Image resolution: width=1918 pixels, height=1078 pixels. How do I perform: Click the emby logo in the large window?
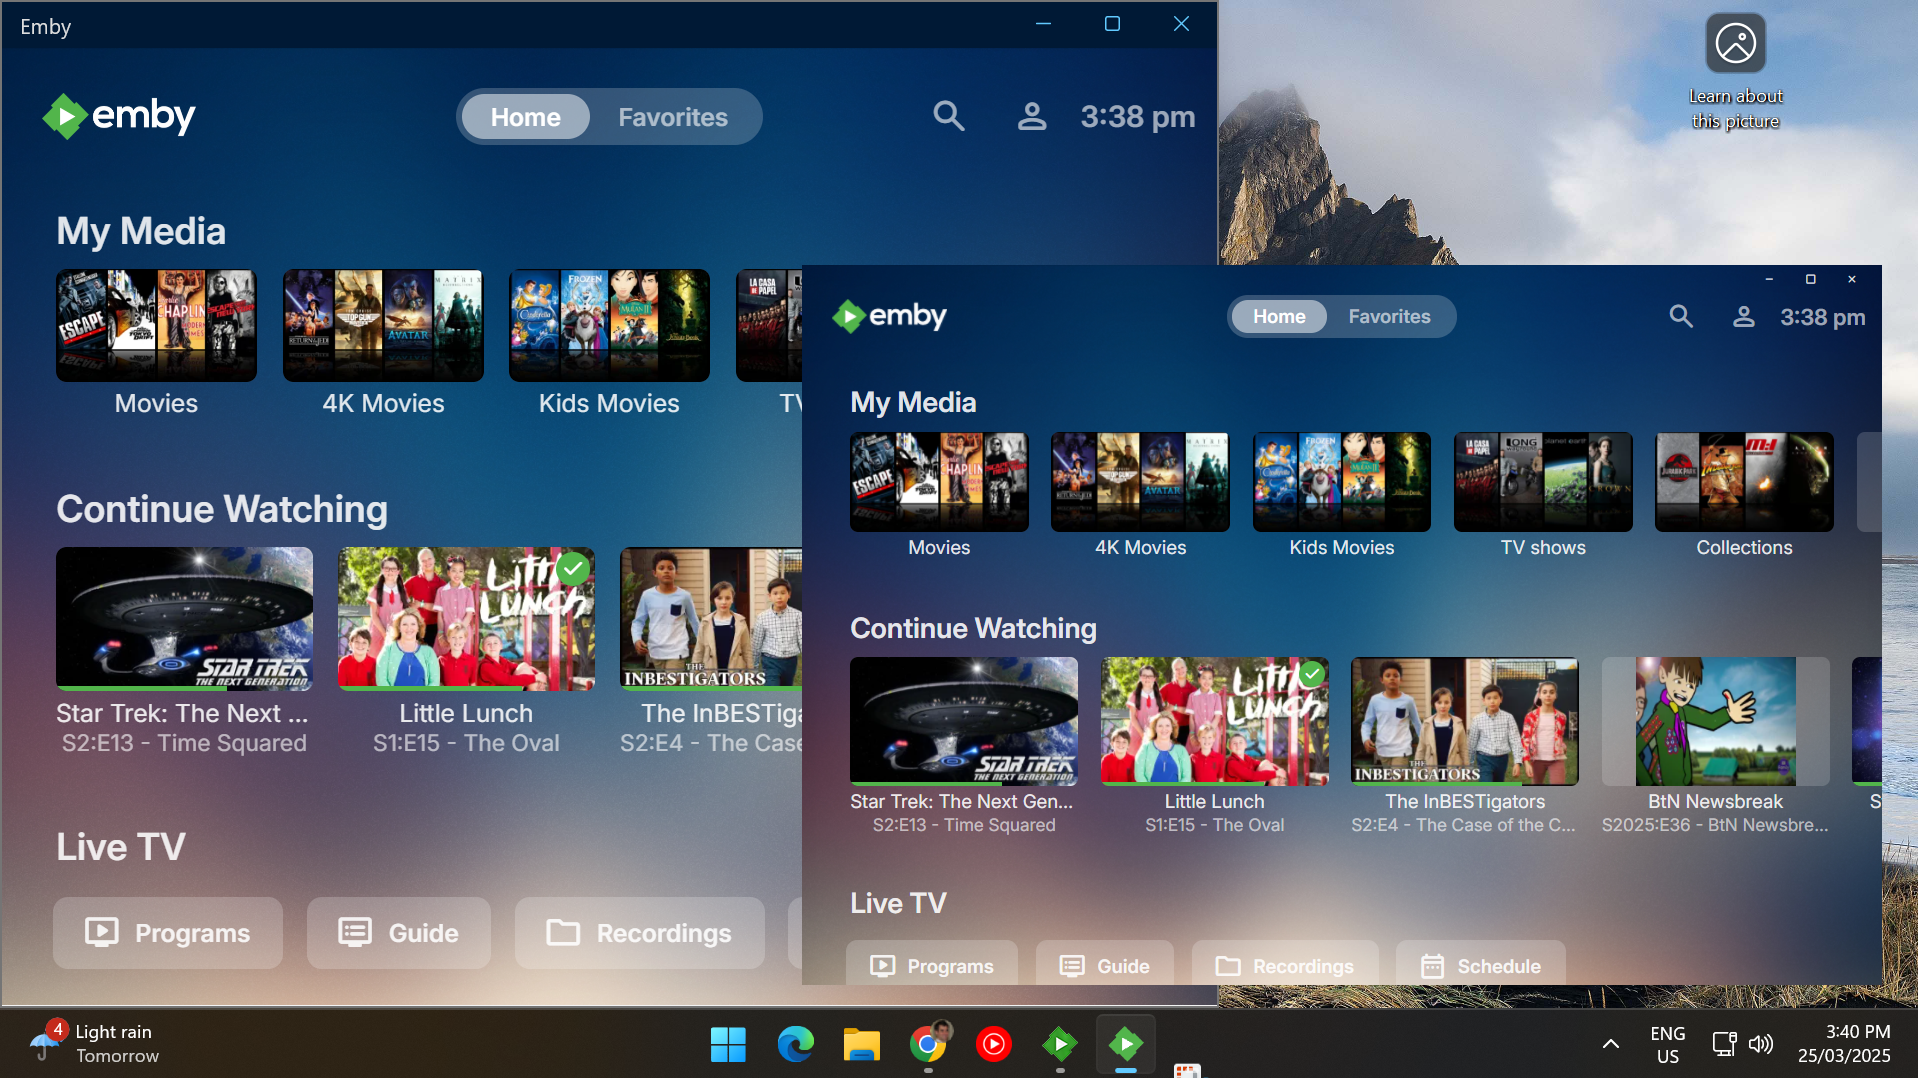click(119, 116)
